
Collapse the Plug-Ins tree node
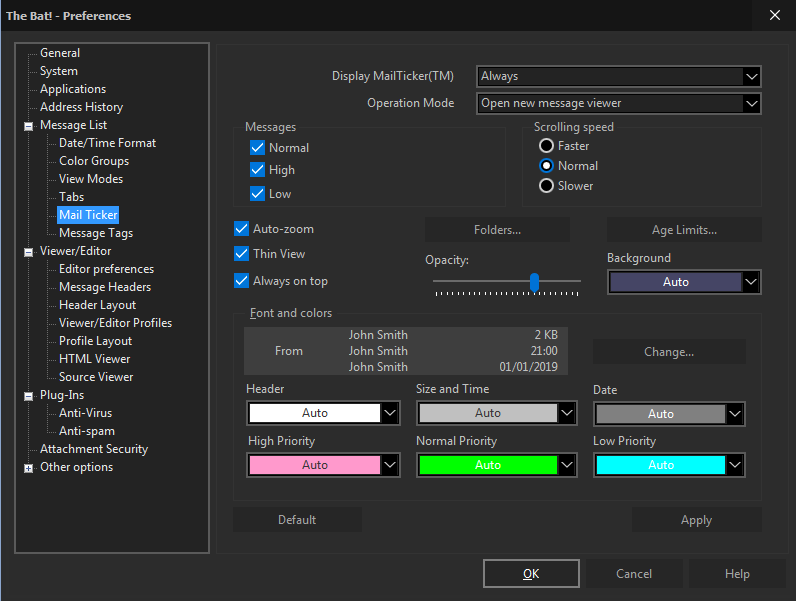click(28, 396)
